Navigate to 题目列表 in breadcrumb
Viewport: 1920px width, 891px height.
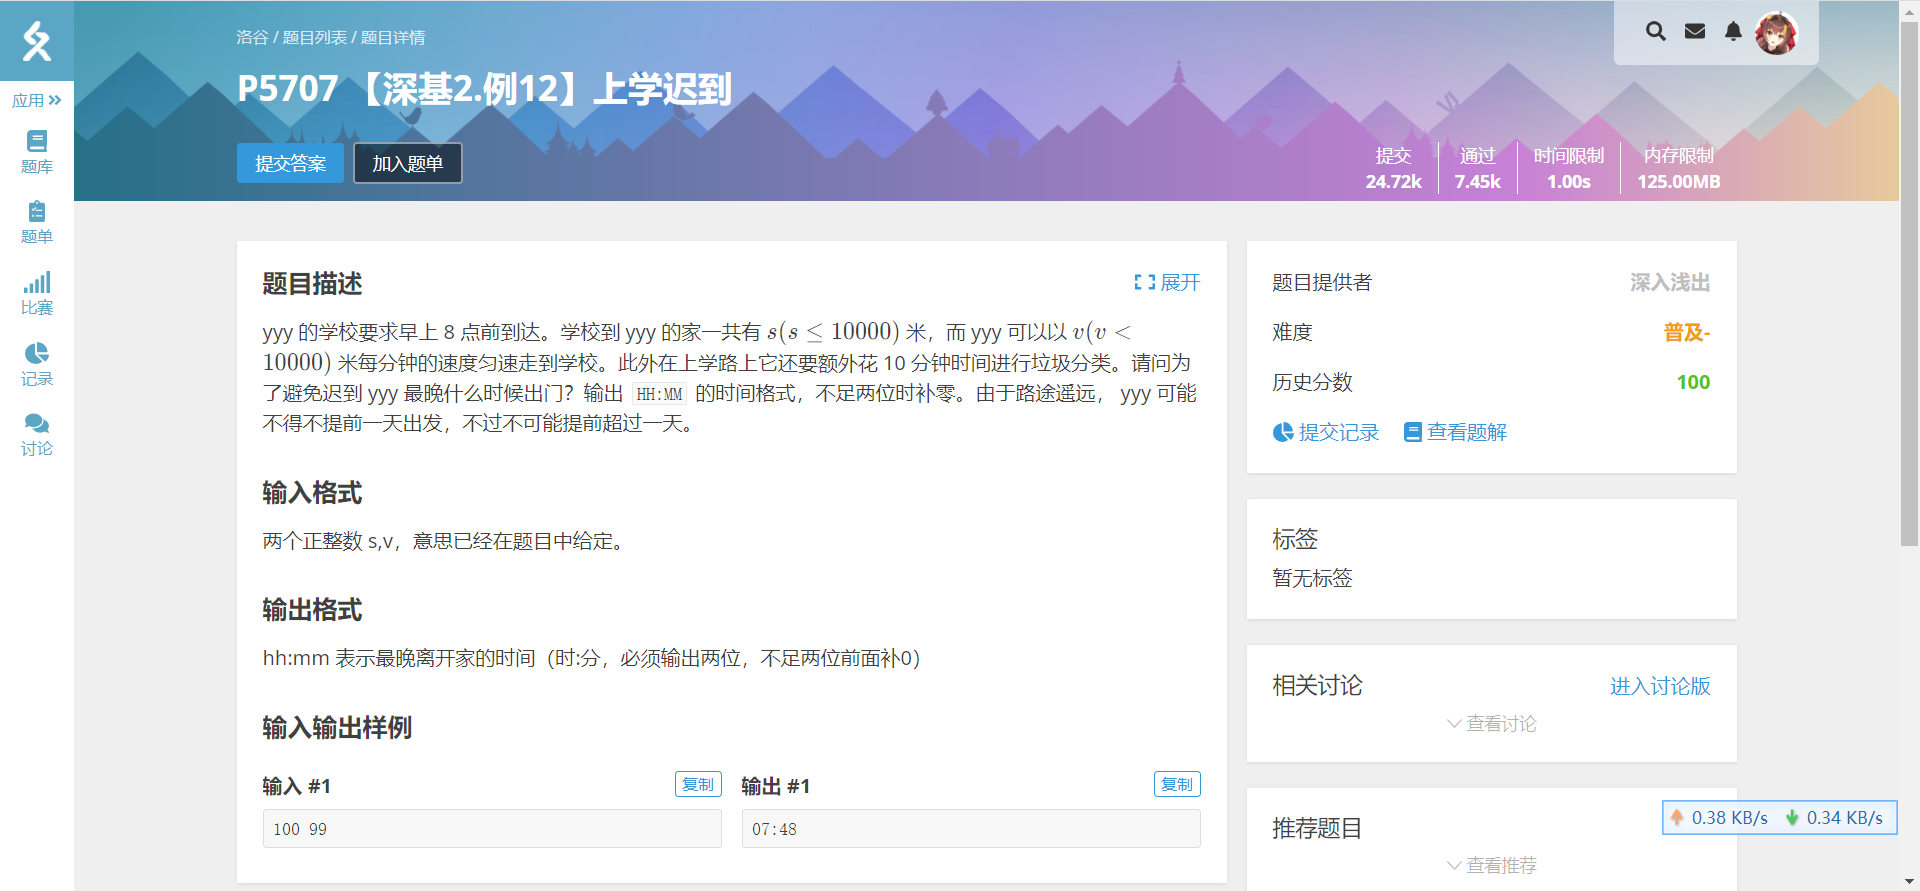tap(314, 38)
